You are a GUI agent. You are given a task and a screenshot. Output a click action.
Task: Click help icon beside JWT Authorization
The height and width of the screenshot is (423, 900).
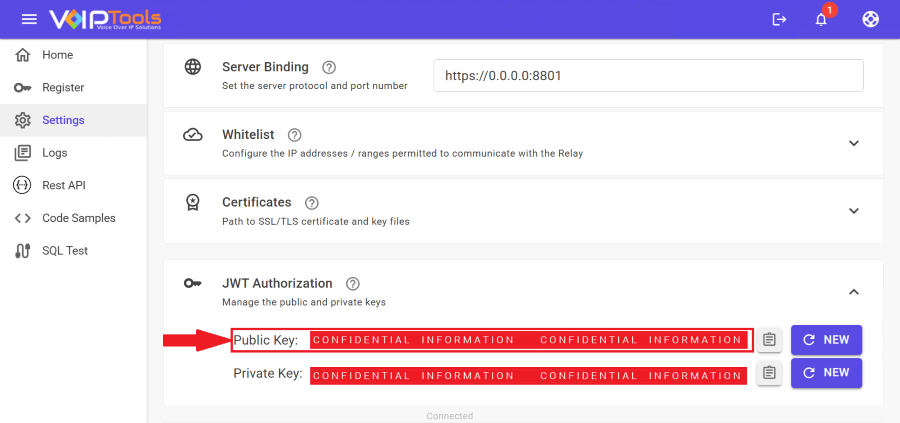pyautogui.click(x=352, y=284)
